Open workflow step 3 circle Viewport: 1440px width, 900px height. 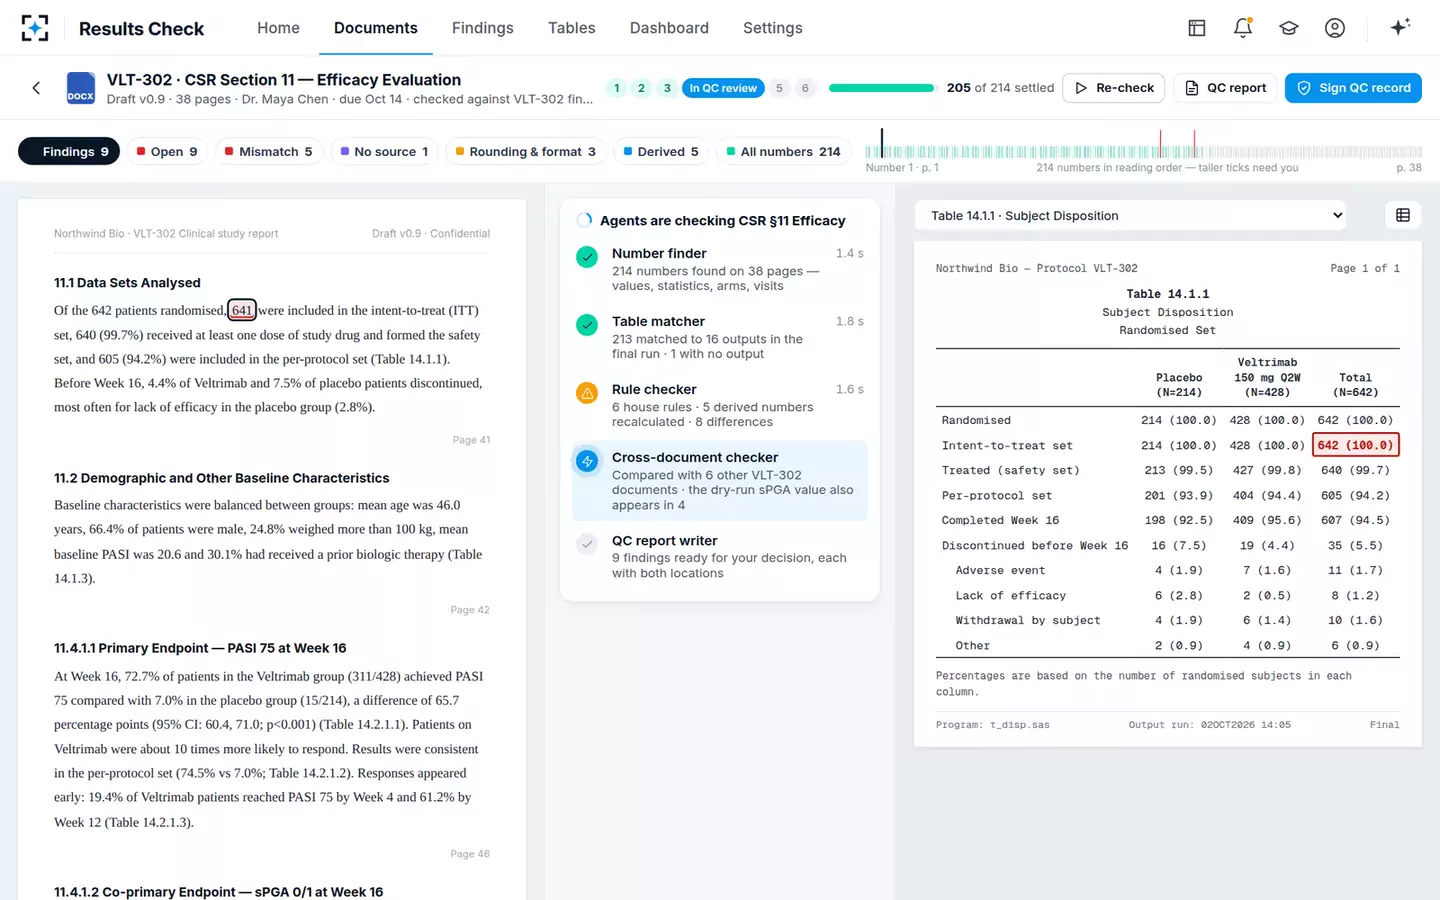coord(667,88)
